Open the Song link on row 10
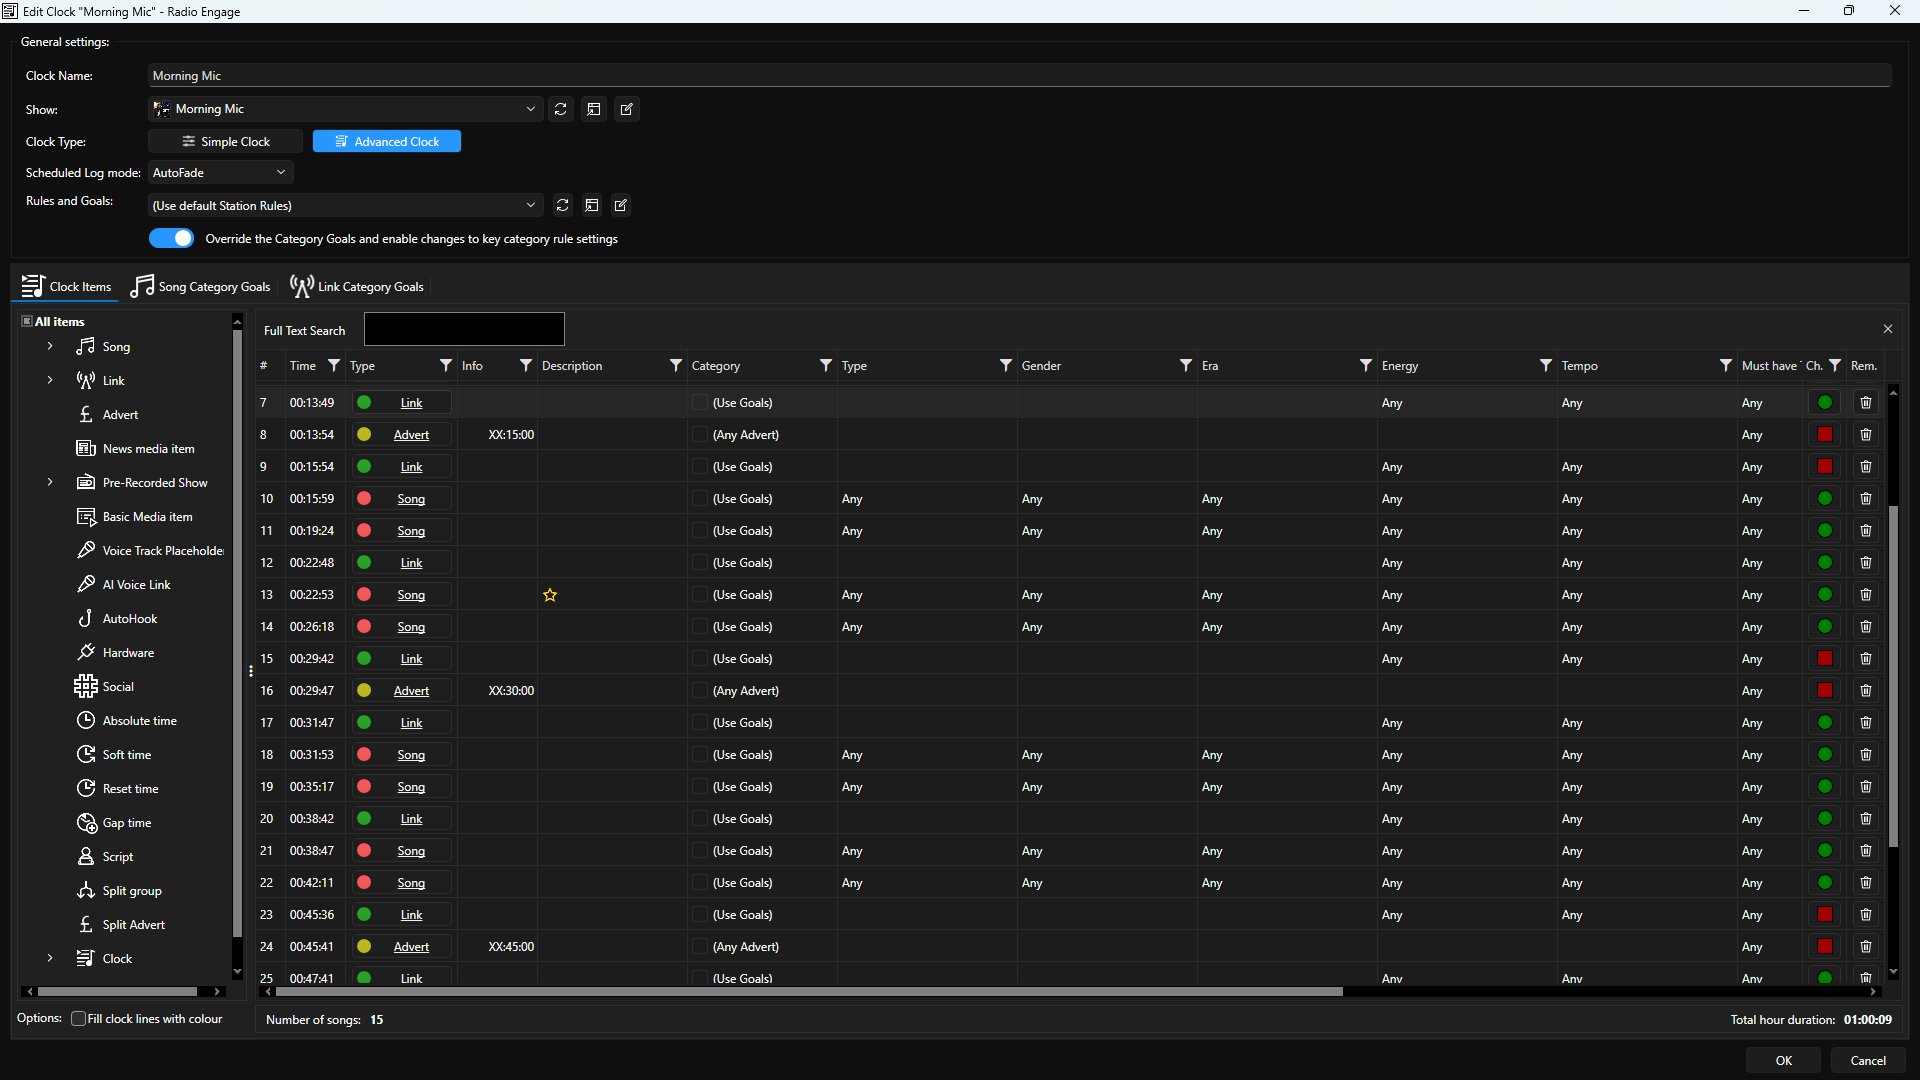The image size is (1920, 1080). pyautogui.click(x=411, y=499)
